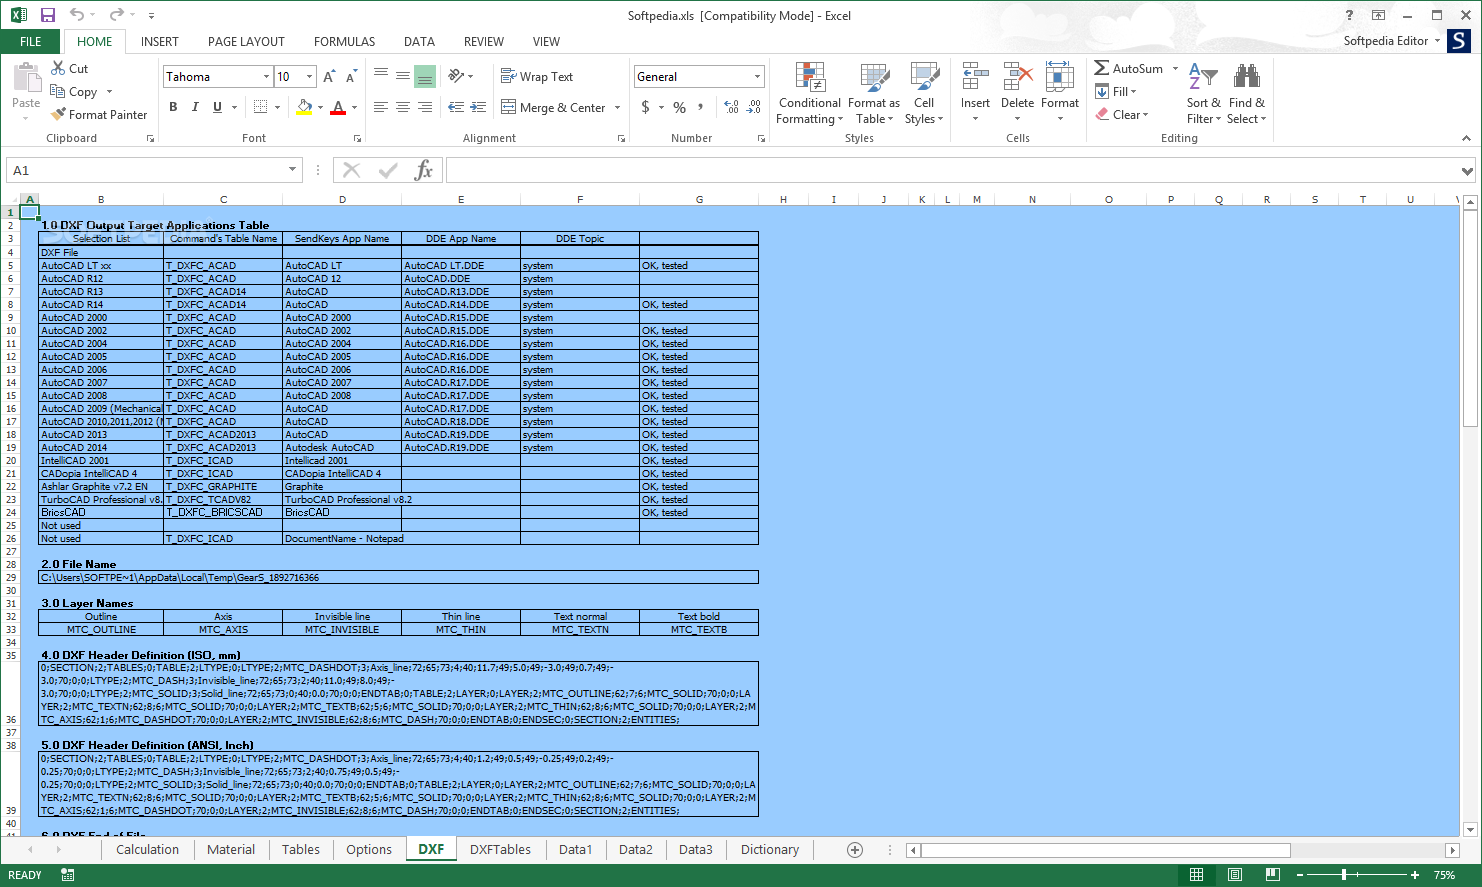This screenshot has height=887, width=1482.
Task: Click the Find & Select button
Action: (x=1247, y=93)
